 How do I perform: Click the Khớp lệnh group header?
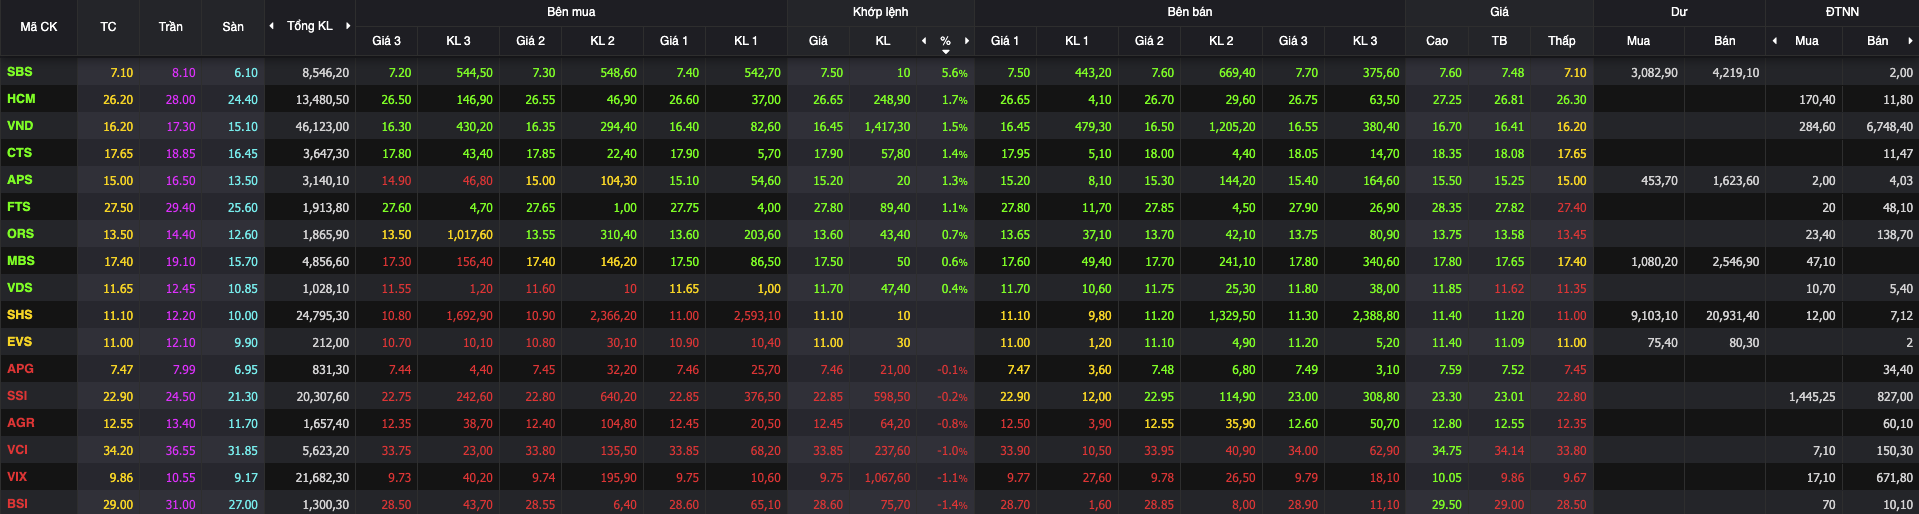coord(881,12)
